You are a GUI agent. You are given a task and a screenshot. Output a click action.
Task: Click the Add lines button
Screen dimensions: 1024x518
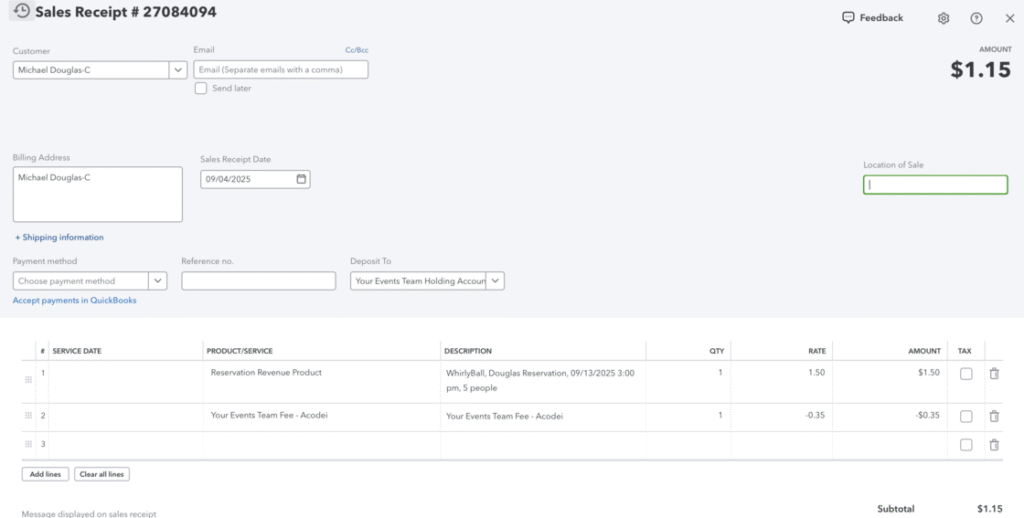[45, 474]
